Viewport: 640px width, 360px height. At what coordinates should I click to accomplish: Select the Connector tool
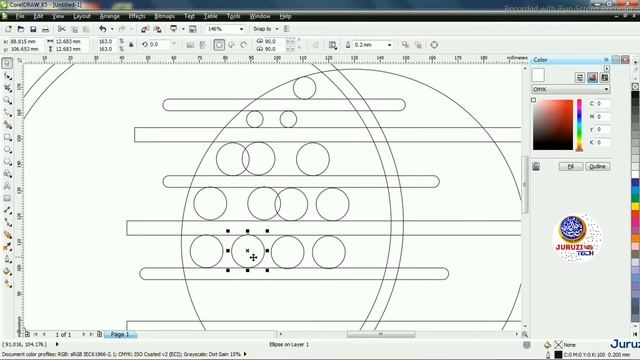pos(7,222)
